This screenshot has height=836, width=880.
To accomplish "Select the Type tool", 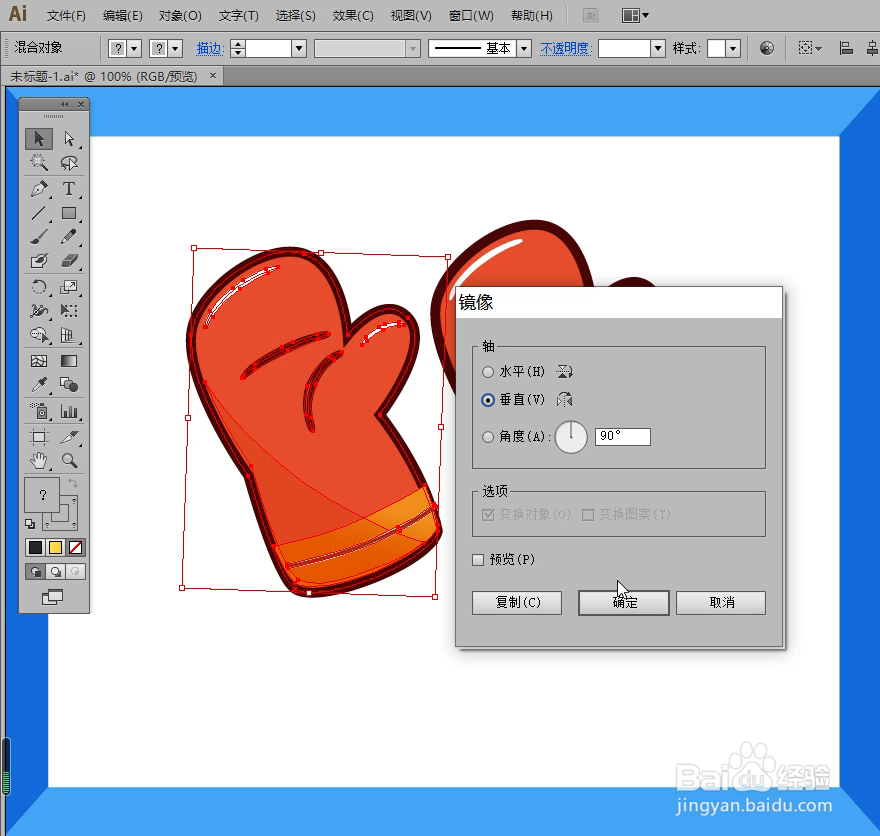I will [69, 189].
